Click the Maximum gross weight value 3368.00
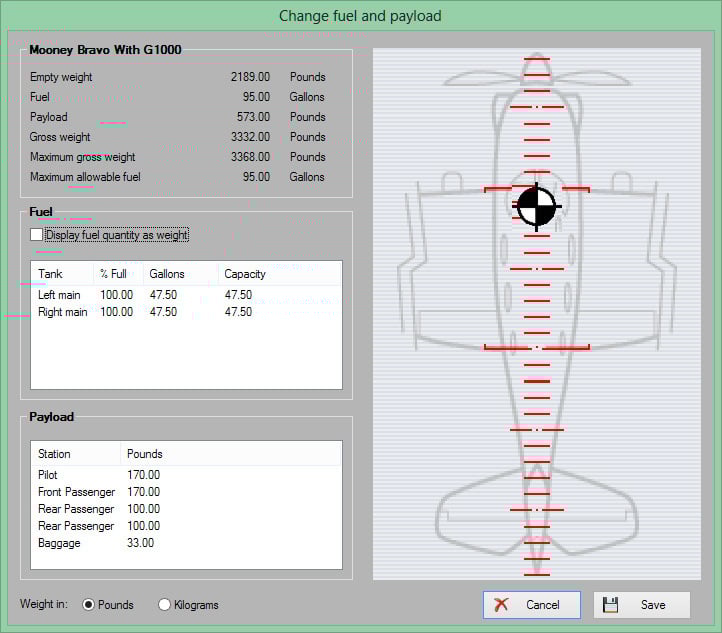The height and width of the screenshot is (633, 722). [x=250, y=157]
